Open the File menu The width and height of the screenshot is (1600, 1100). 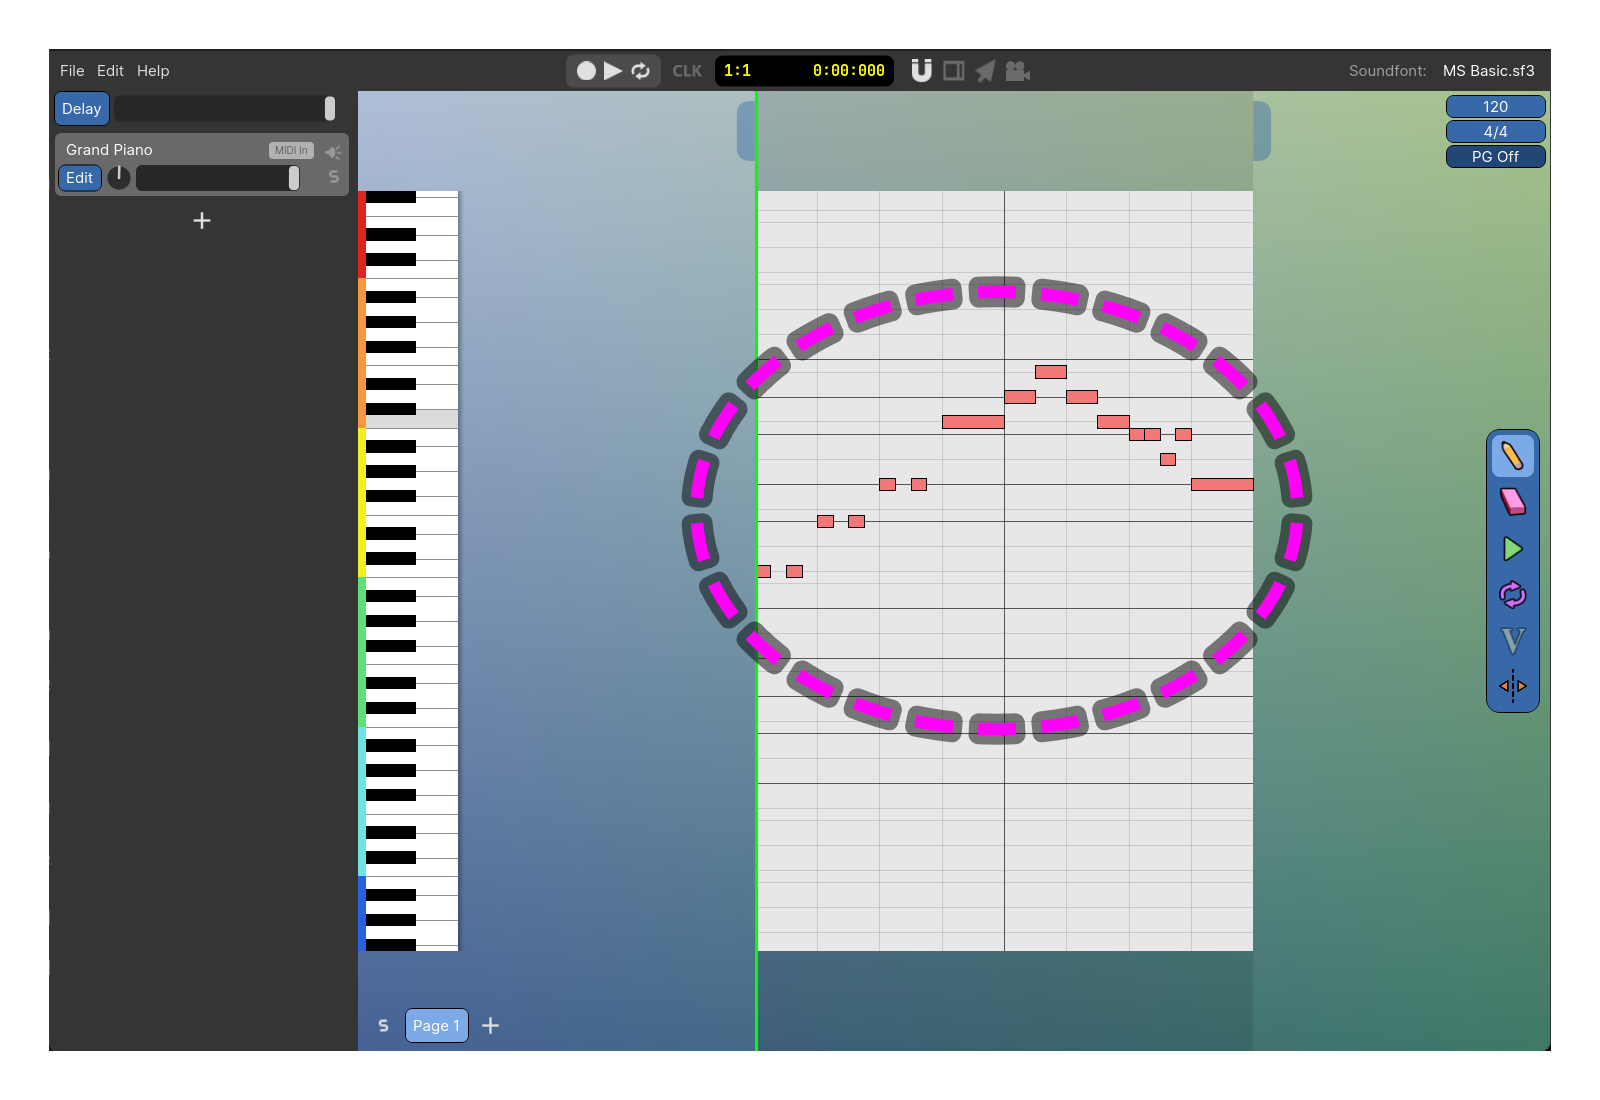tap(72, 71)
